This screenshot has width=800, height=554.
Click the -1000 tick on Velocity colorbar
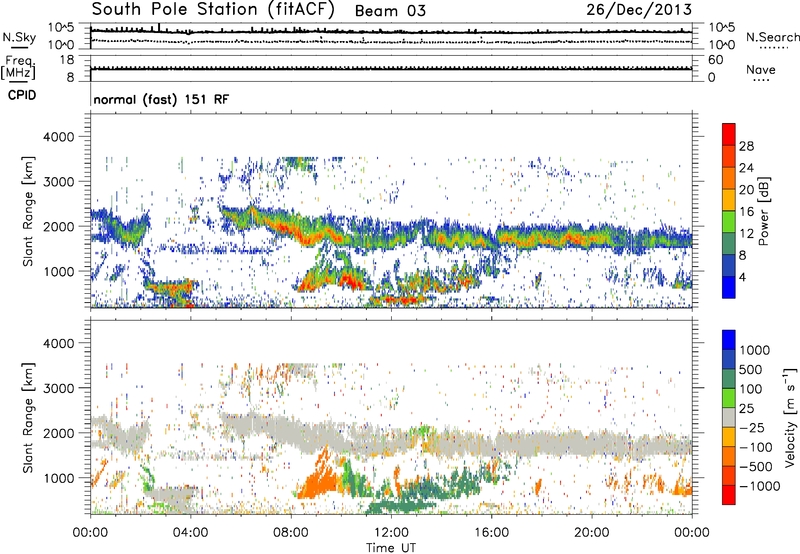(x=759, y=486)
